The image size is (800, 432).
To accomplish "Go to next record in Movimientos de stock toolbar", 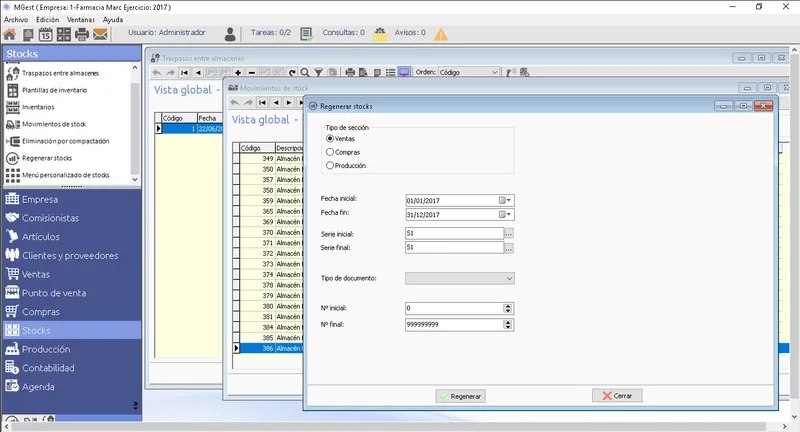I will [289, 103].
